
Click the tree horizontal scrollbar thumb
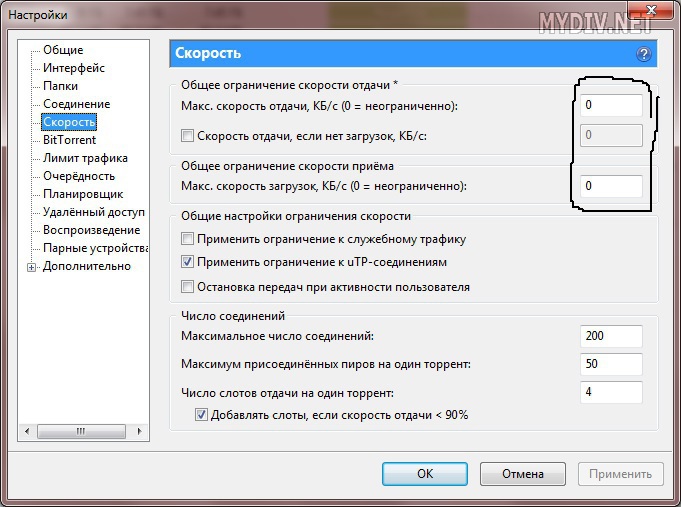(x=81, y=431)
